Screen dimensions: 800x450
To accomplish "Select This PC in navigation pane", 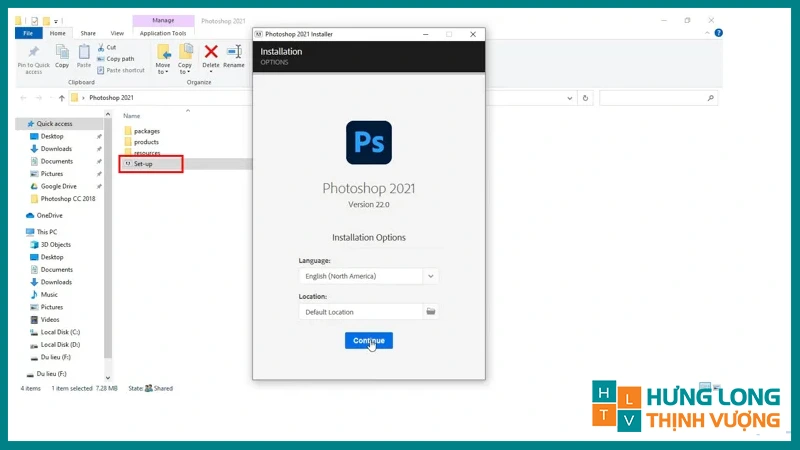I will (x=46, y=232).
